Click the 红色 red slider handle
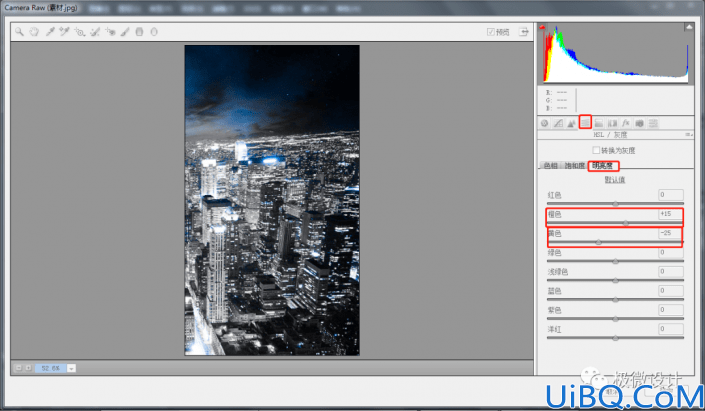This screenshot has width=705, height=411. pyautogui.click(x=616, y=204)
